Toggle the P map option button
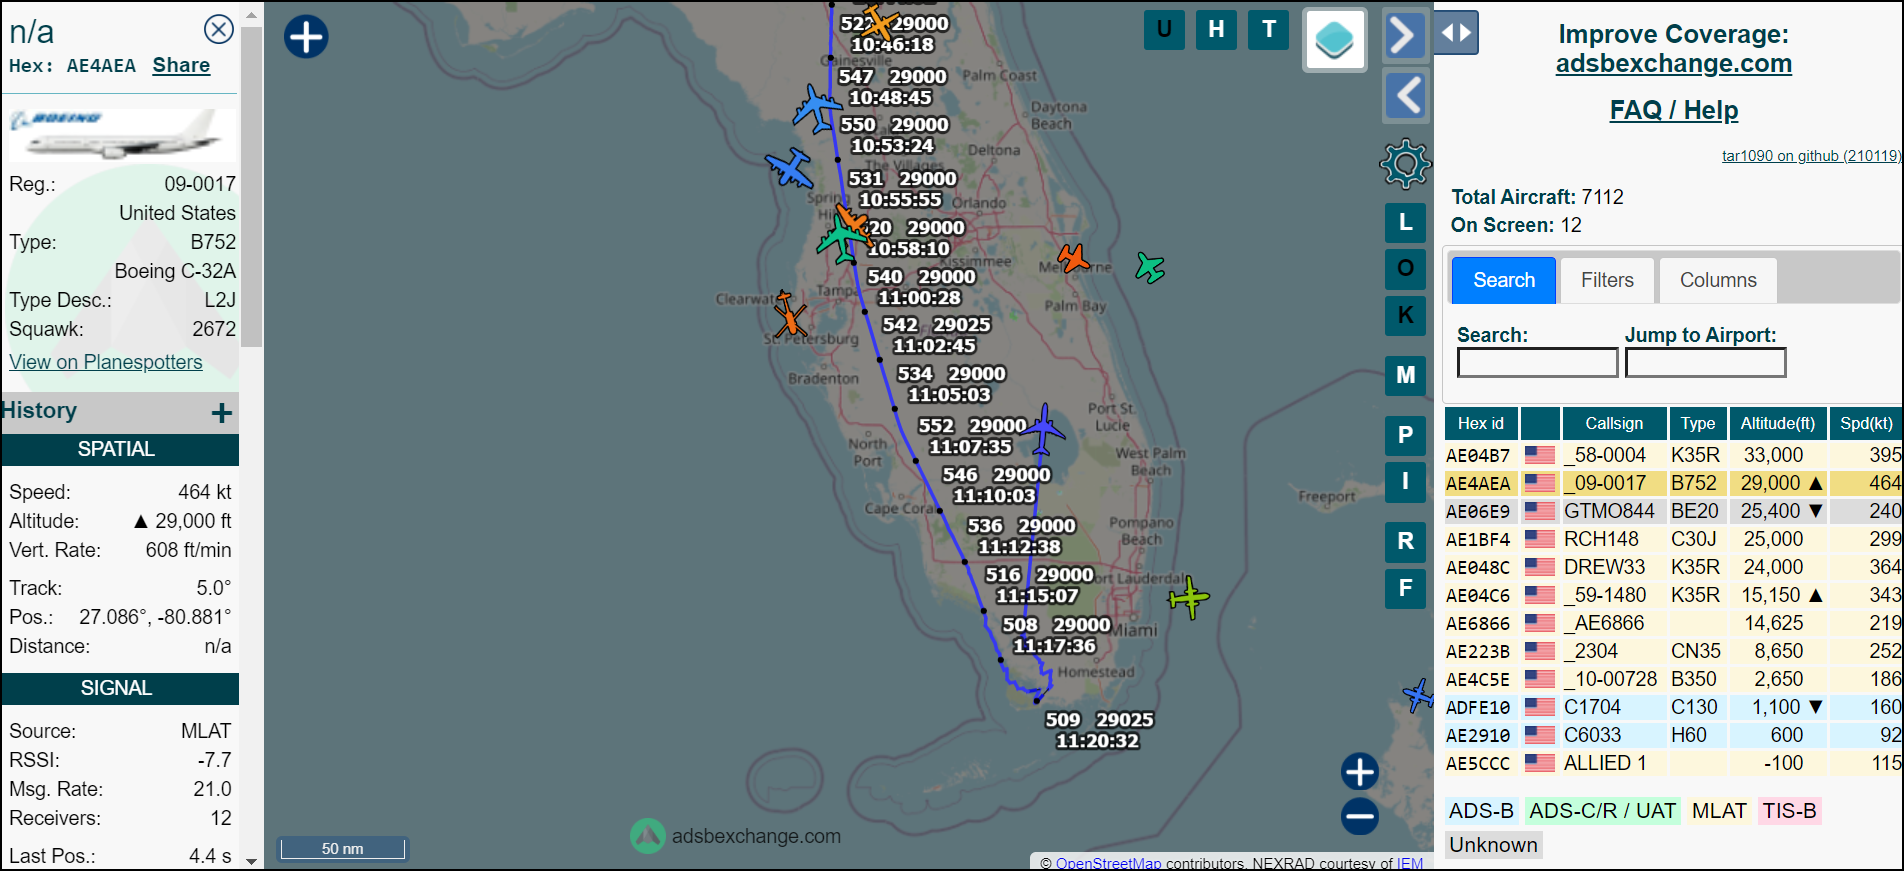Image resolution: width=1904 pixels, height=871 pixels. pos(1405,435)
